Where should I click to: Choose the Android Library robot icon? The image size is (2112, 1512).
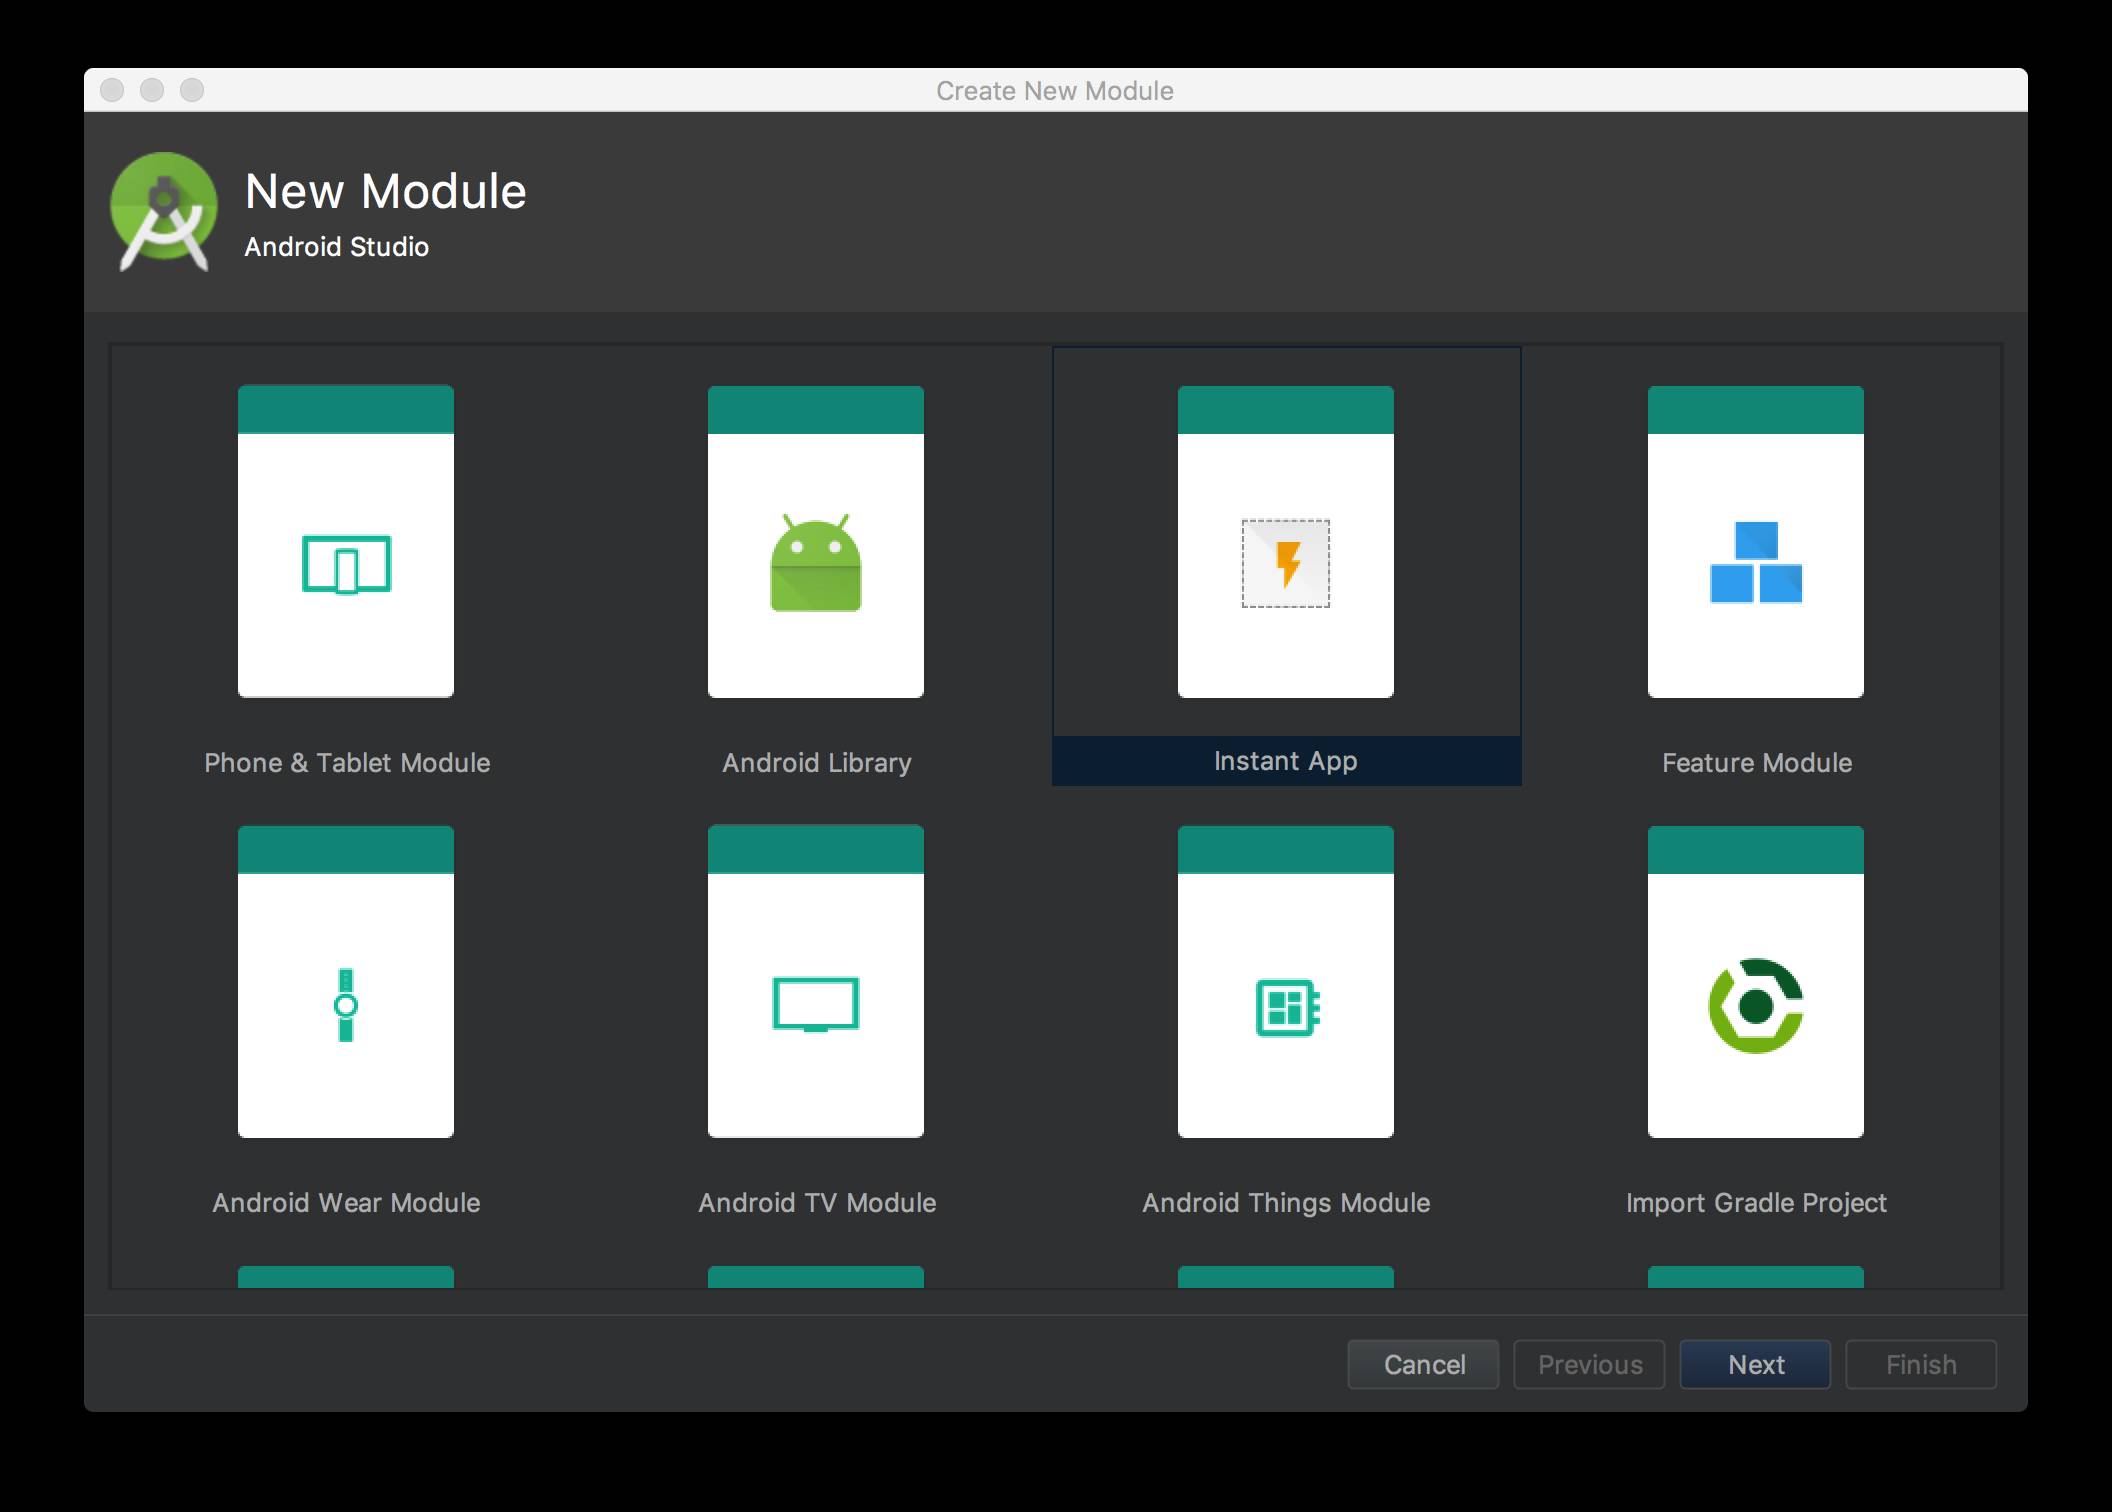(816, 562)
